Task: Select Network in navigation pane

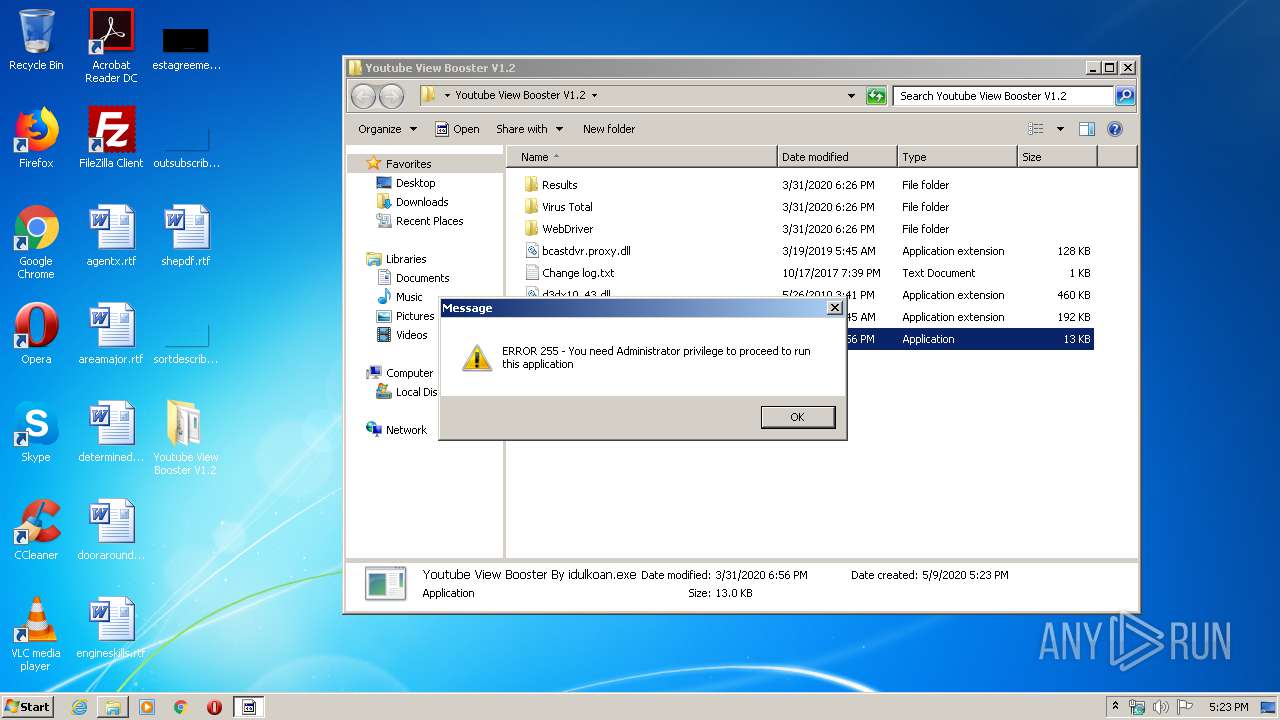Action: coord(406,430)
